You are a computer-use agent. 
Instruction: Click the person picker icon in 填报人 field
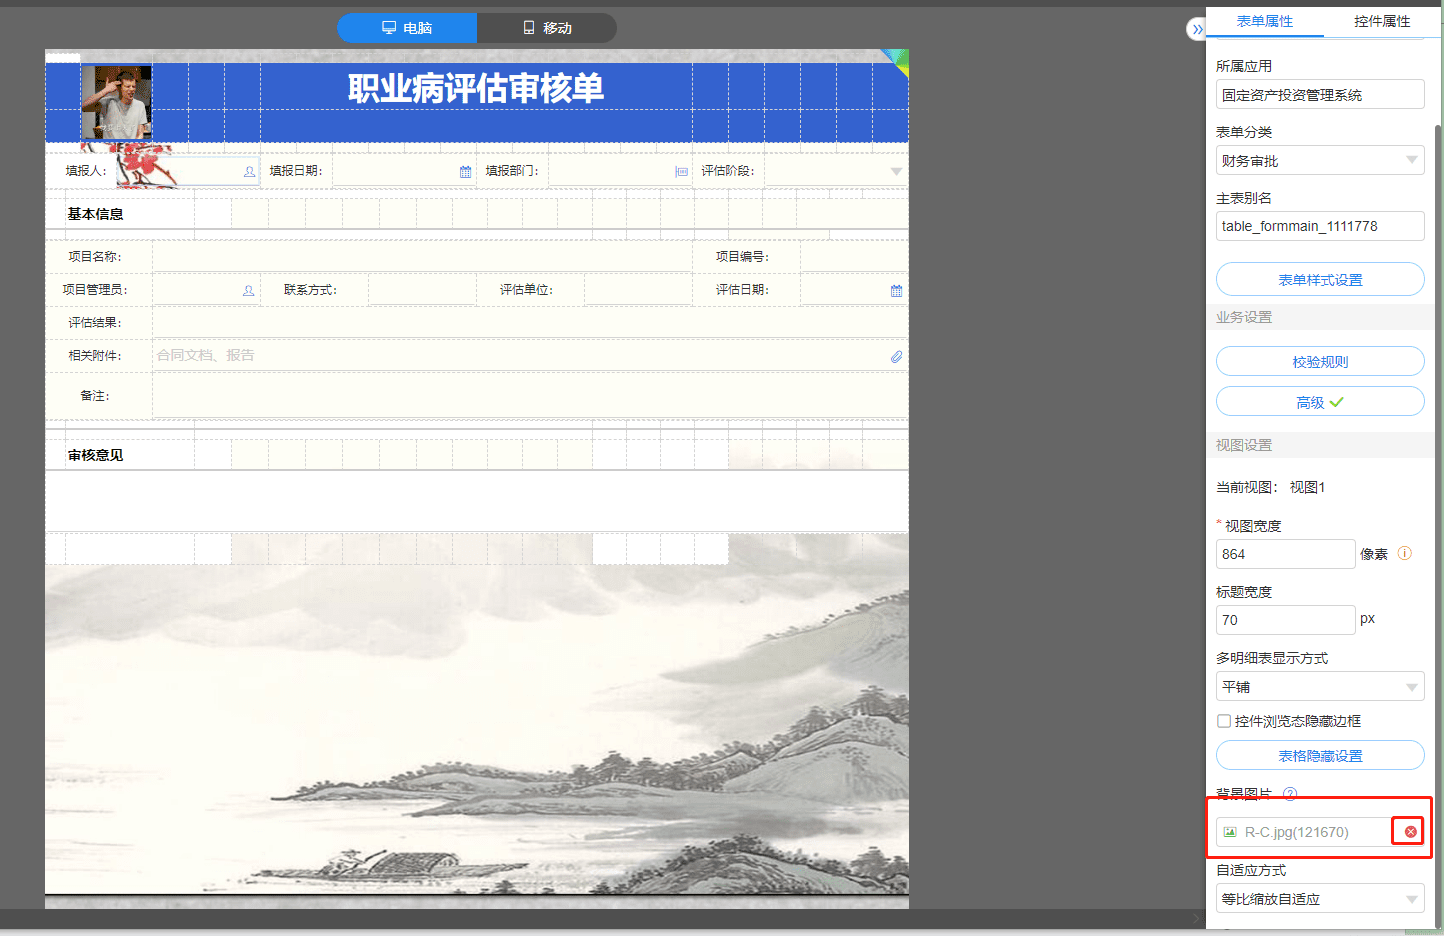click(x=249, y=172)
